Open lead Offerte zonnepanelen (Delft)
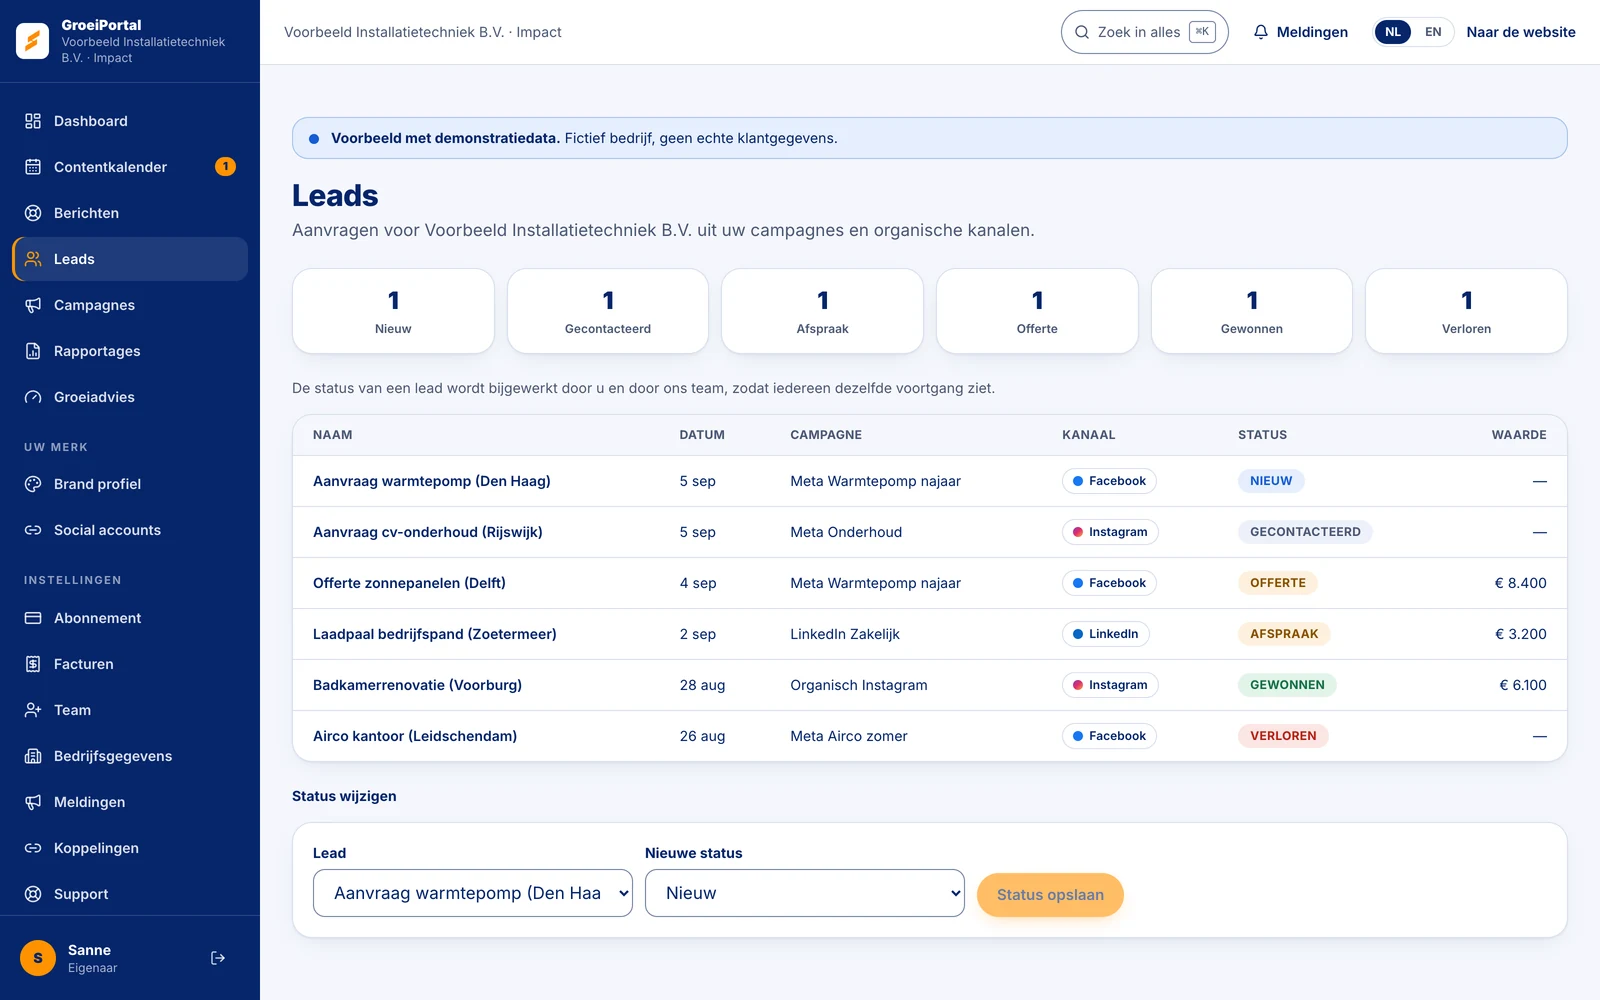This screenshot has width=1600, height=1000. point(409,583)
